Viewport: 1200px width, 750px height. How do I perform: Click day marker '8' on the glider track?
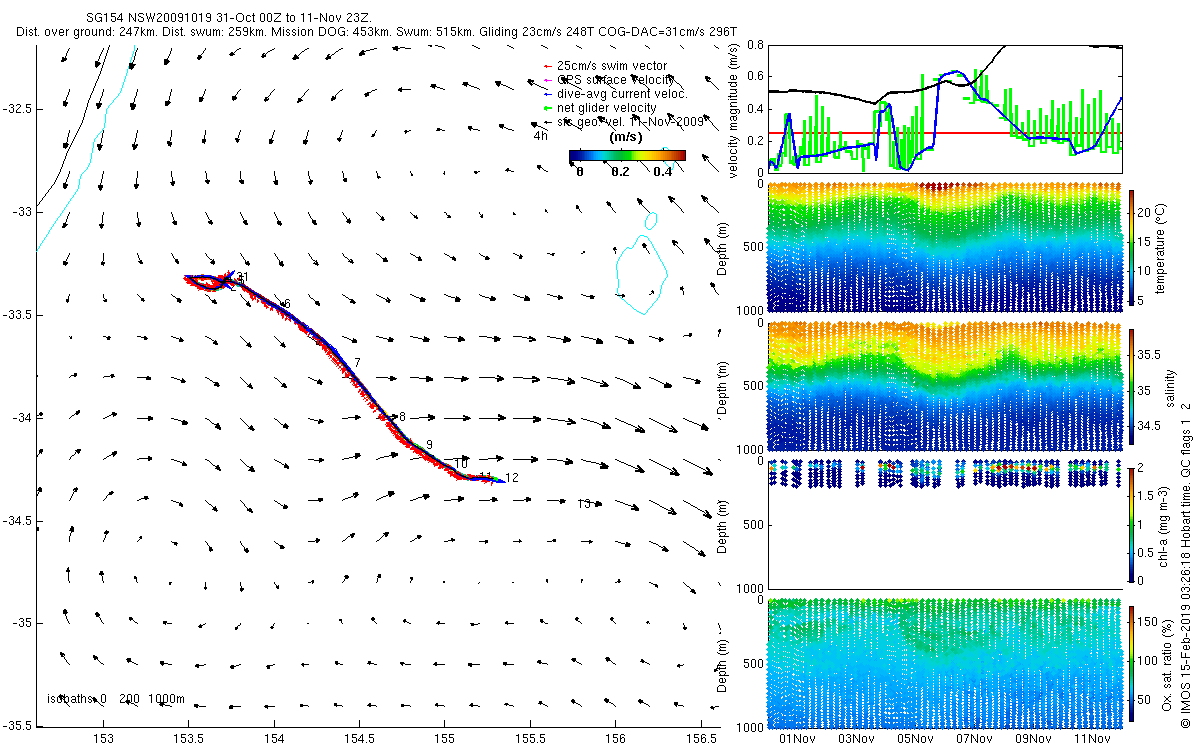[402, 417]
